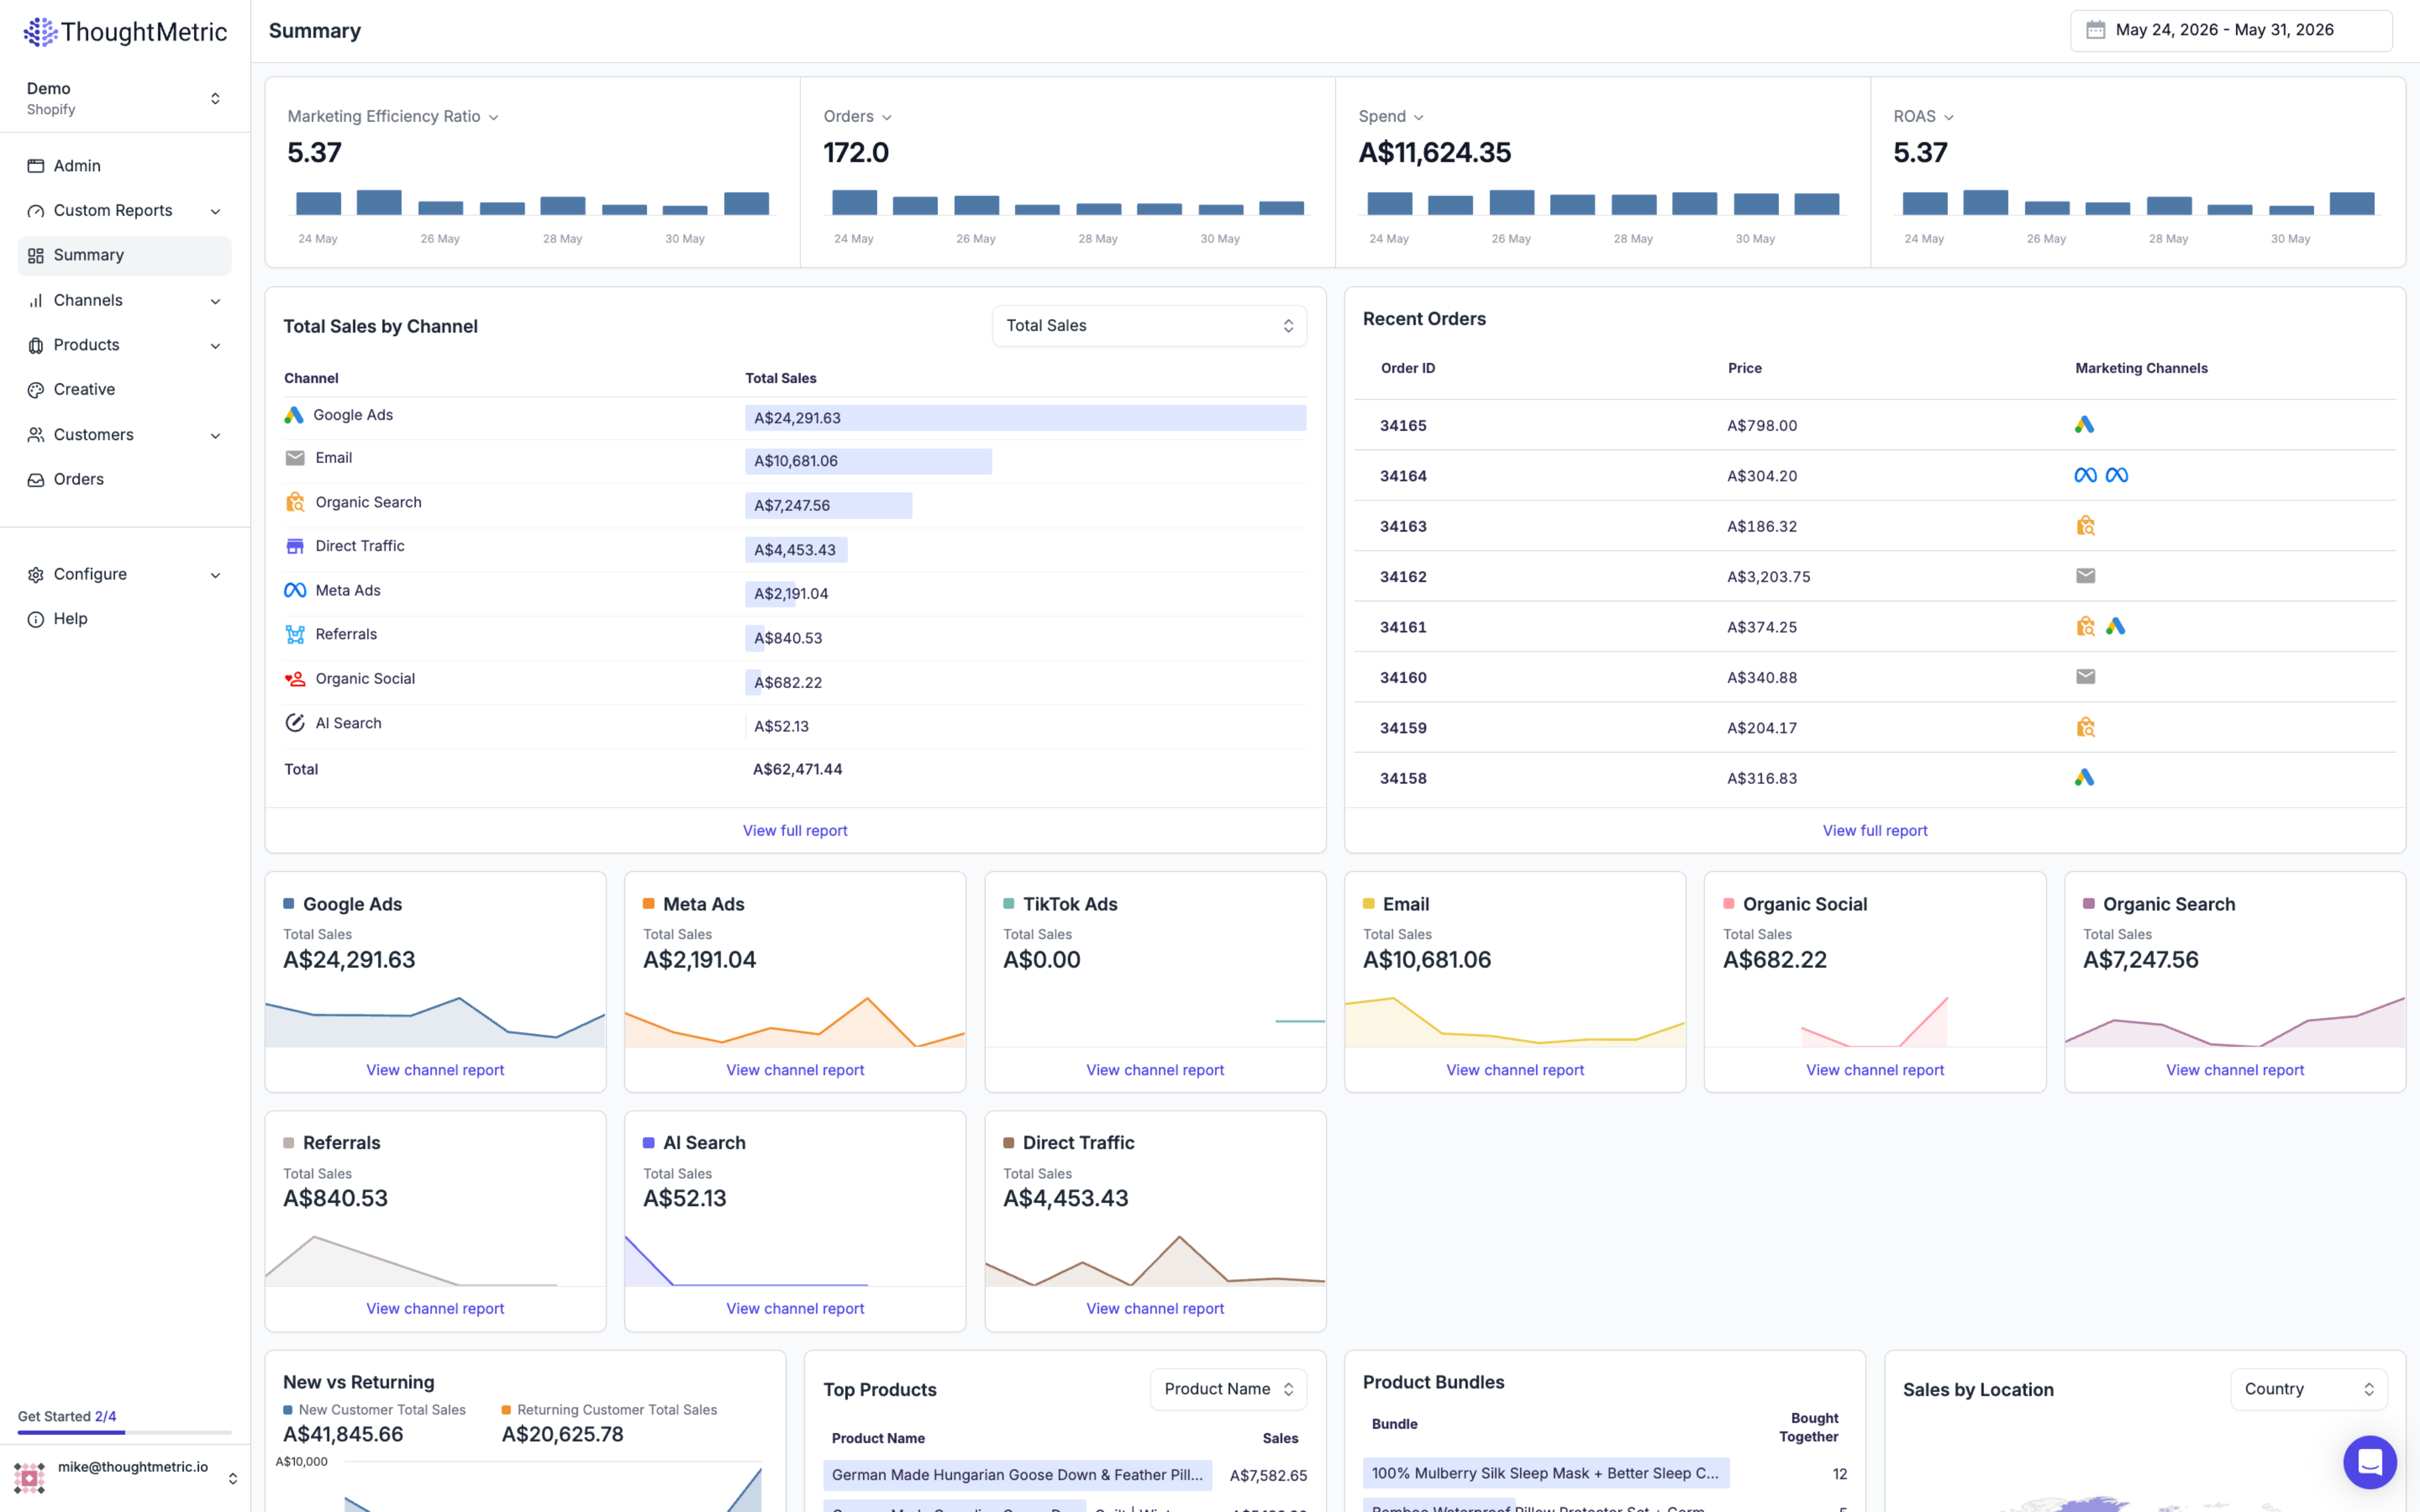Open the ROAS metric dropdown
The width and height of the screenshot is (2420, 1512).
click(x=1923, y=117)
